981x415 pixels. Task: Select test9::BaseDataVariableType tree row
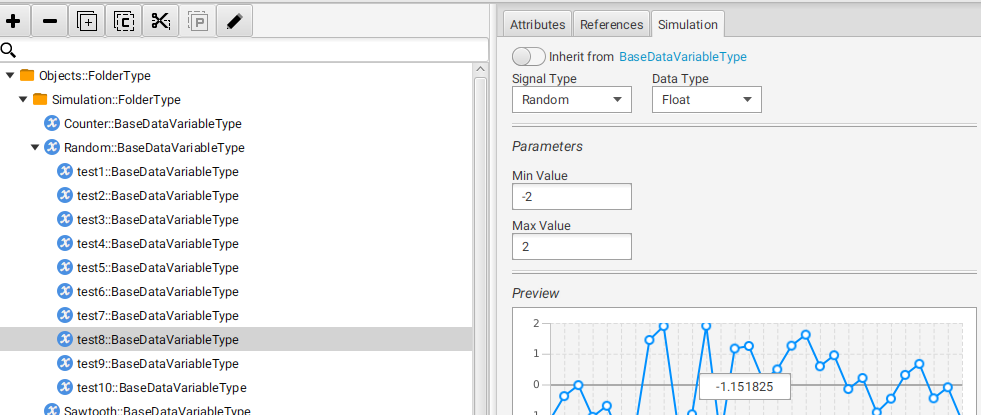pos(236,363)
